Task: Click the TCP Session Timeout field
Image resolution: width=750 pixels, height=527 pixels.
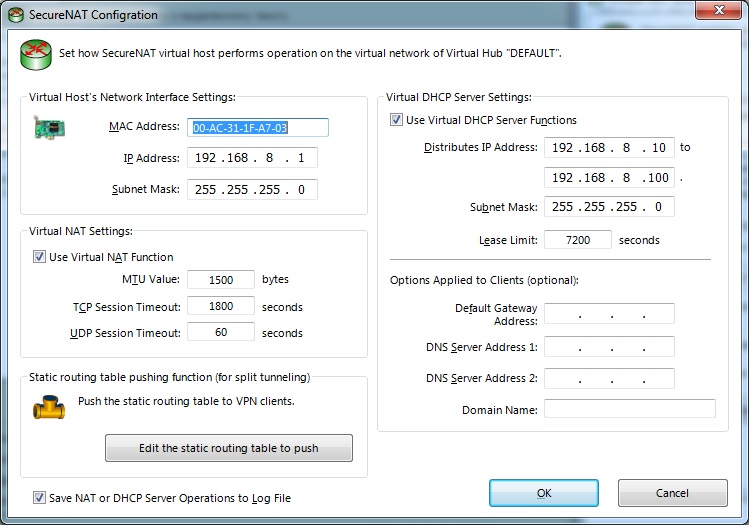Action: pyautogui.click(x=221, y=306)
